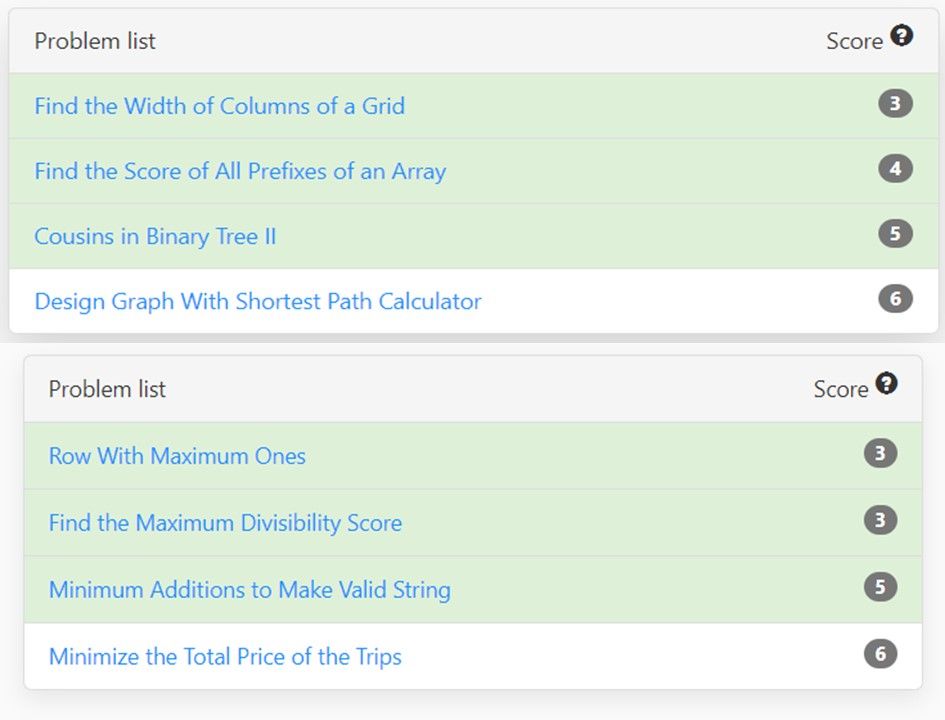Click score badge 3 beside Row With Maximum Ones
Image resolution: width=945 pixels, height=720 pixels.
881,453
